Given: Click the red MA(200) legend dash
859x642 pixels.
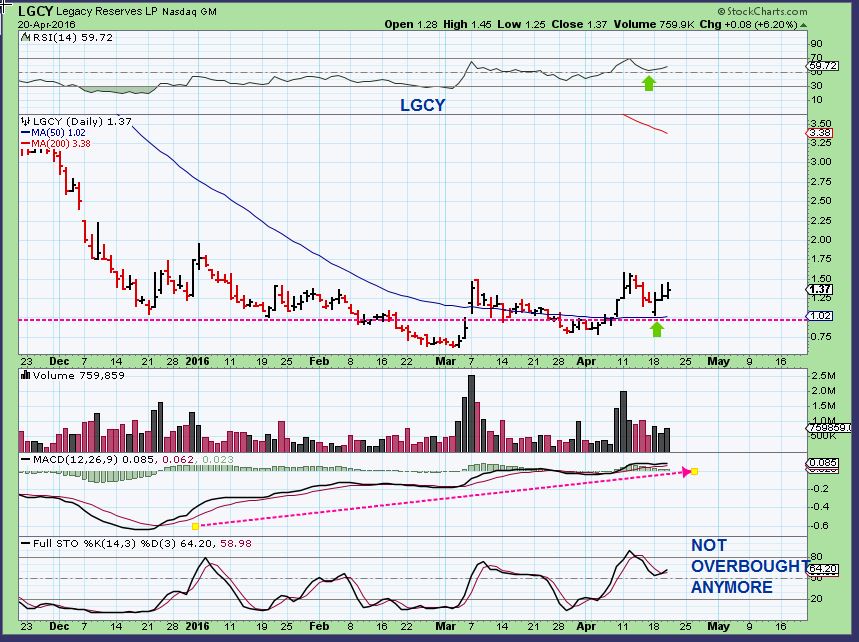Looking at the screenshot, I should click(x=25, y=144).
